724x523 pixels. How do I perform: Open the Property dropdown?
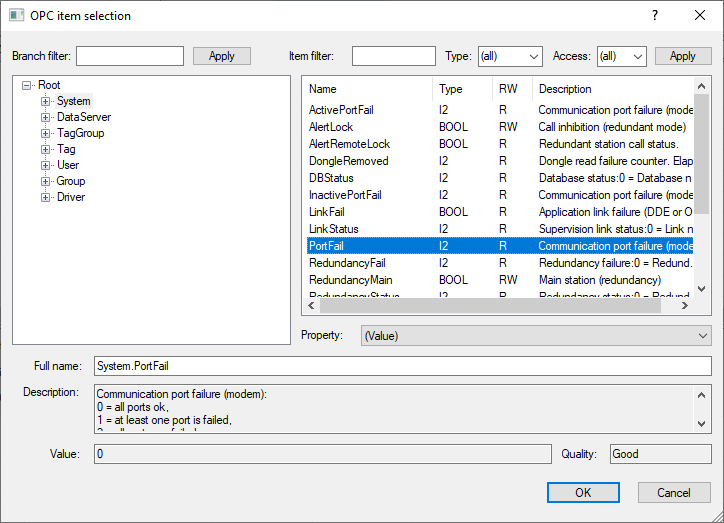[x=535, y=335]
